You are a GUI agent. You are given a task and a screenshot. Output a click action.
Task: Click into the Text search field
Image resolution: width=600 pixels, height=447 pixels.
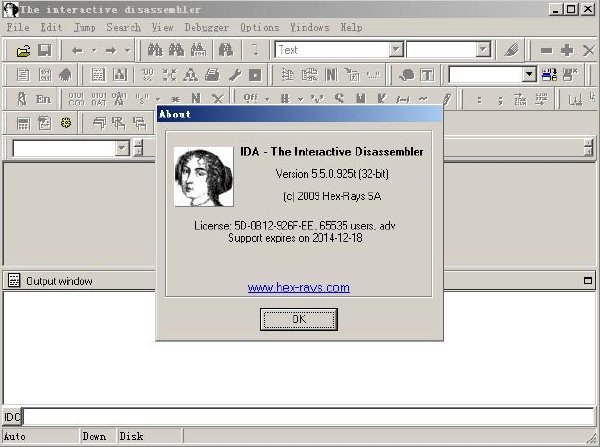[332, 50]
